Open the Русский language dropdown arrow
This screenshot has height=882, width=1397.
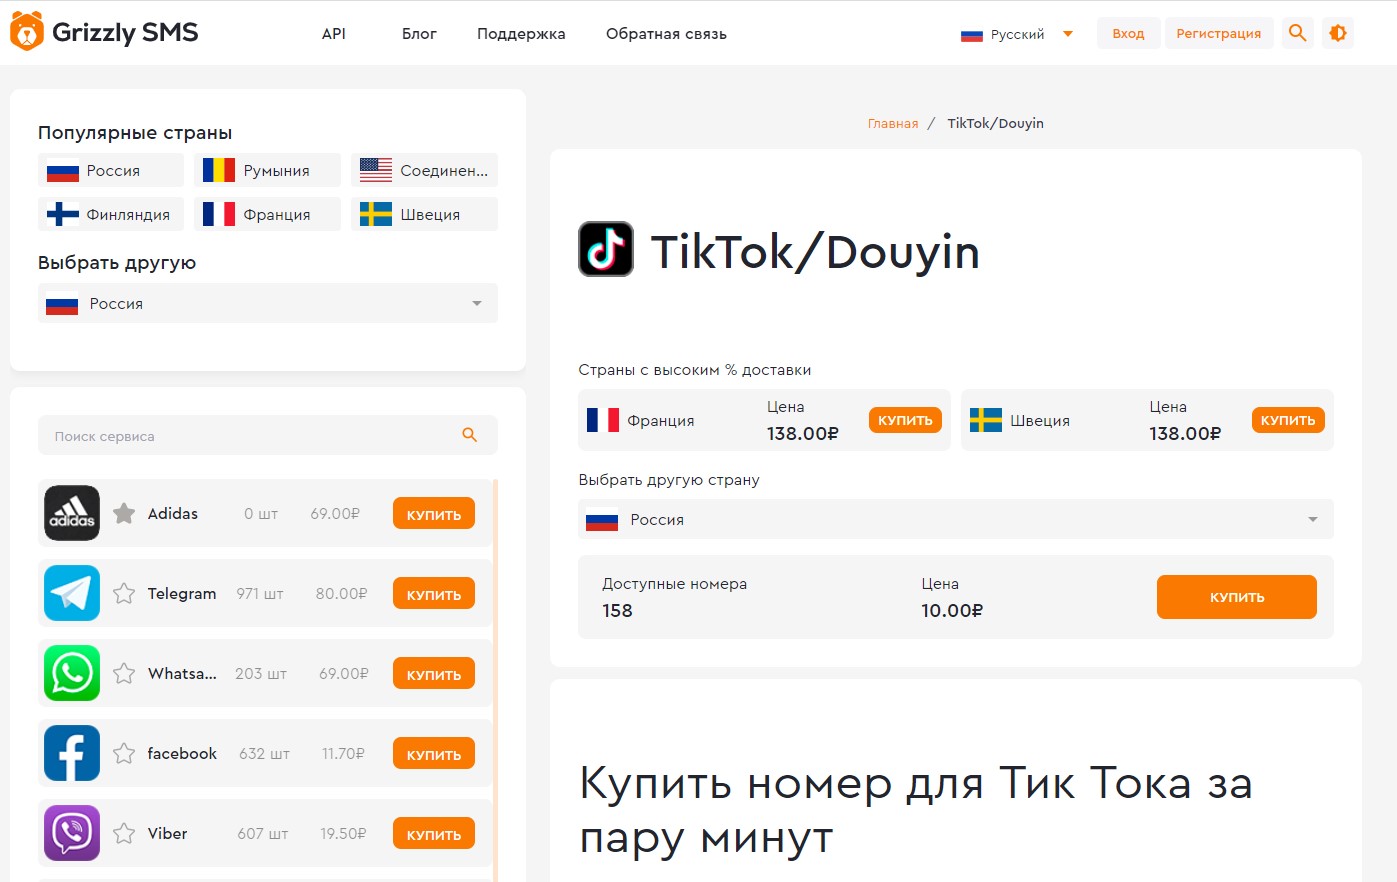(x=1068, y=34)
